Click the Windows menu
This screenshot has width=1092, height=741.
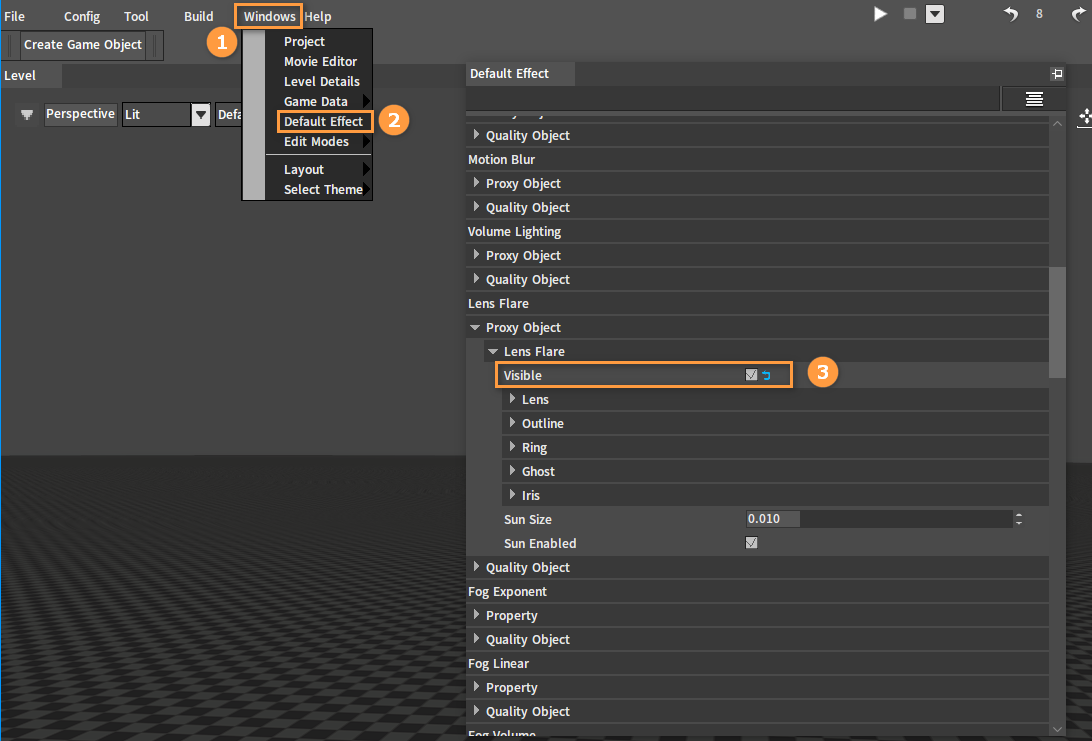click(x=269, y=16)
